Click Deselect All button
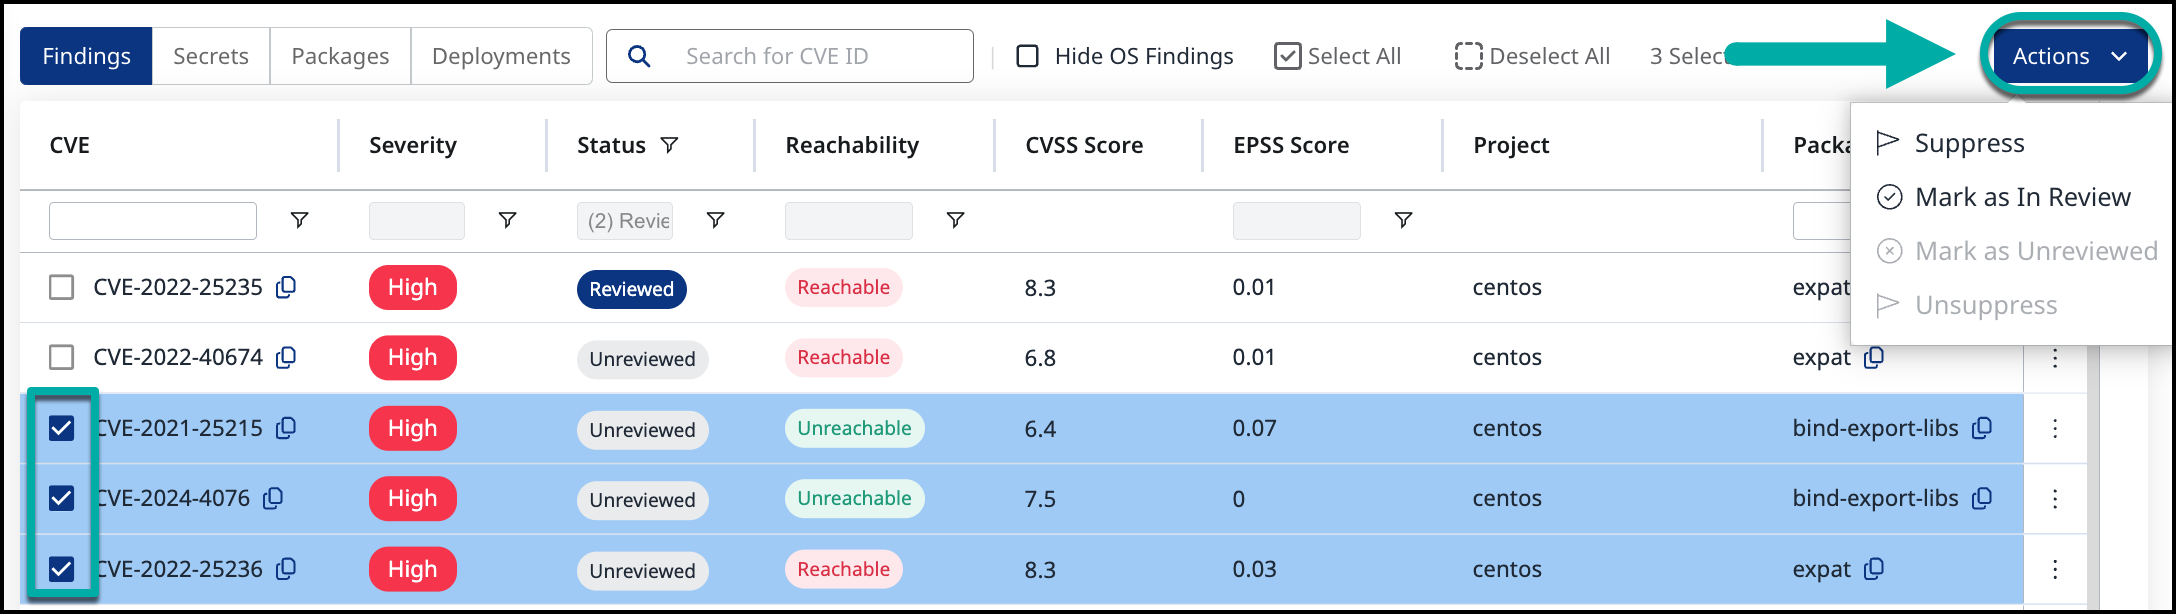The image size is (2176, 614). [1532, 56]
